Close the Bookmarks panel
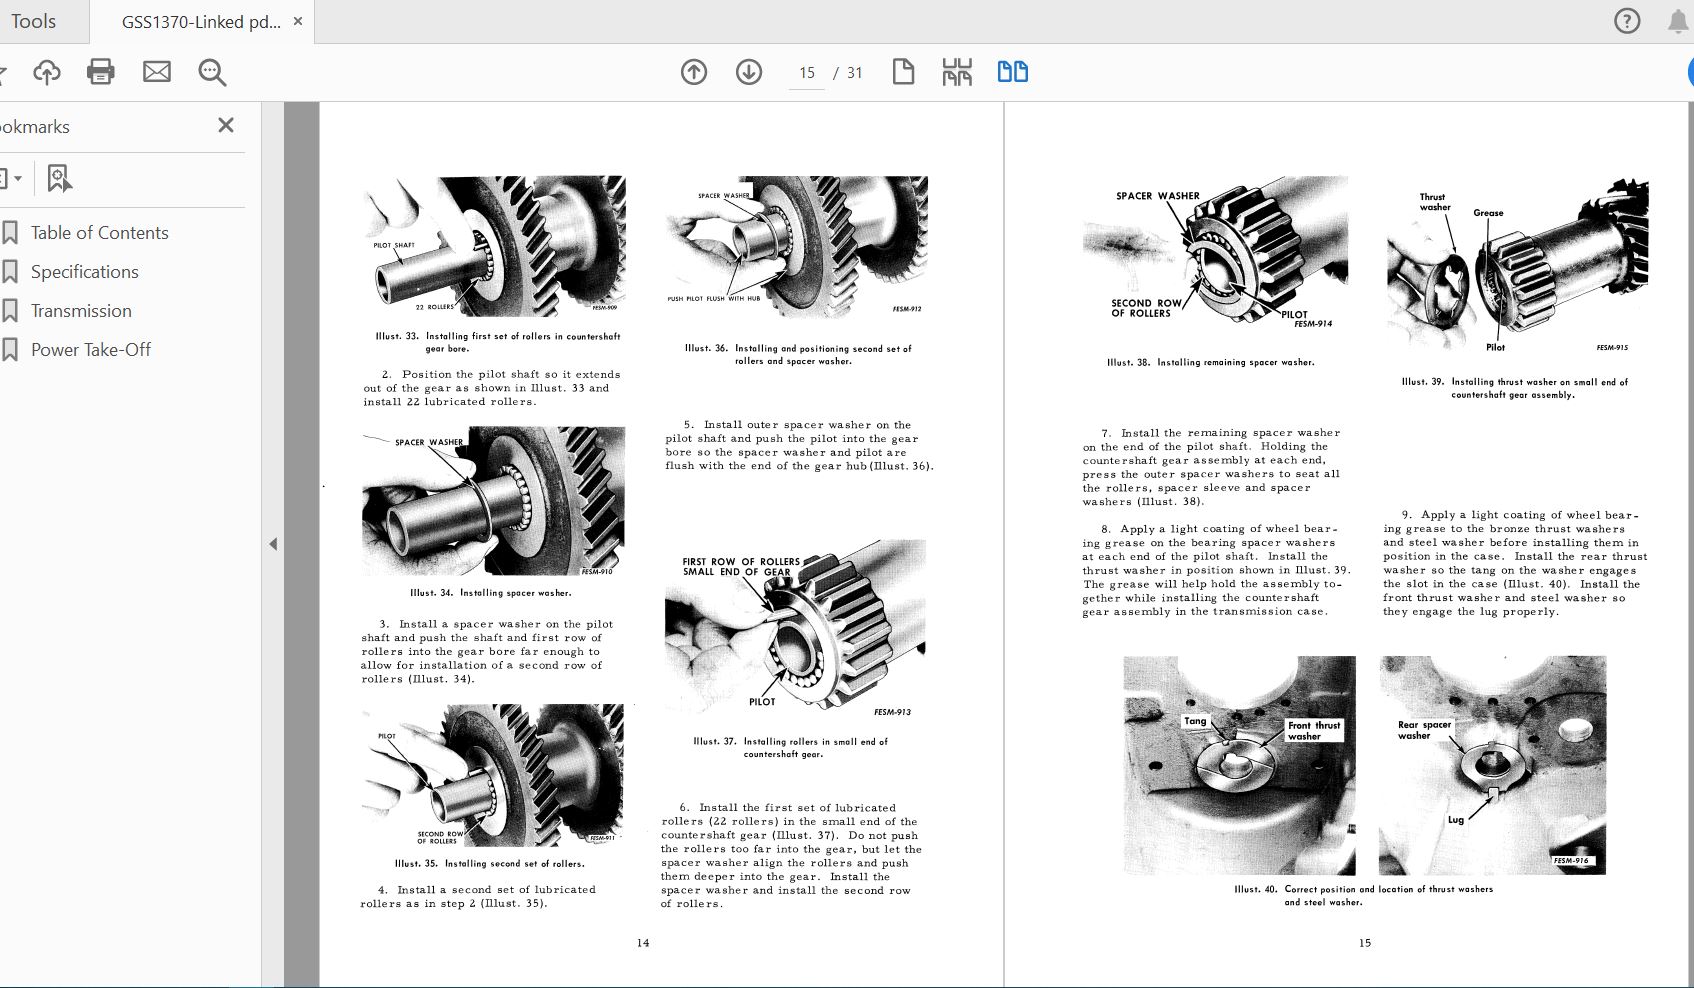 226,125
